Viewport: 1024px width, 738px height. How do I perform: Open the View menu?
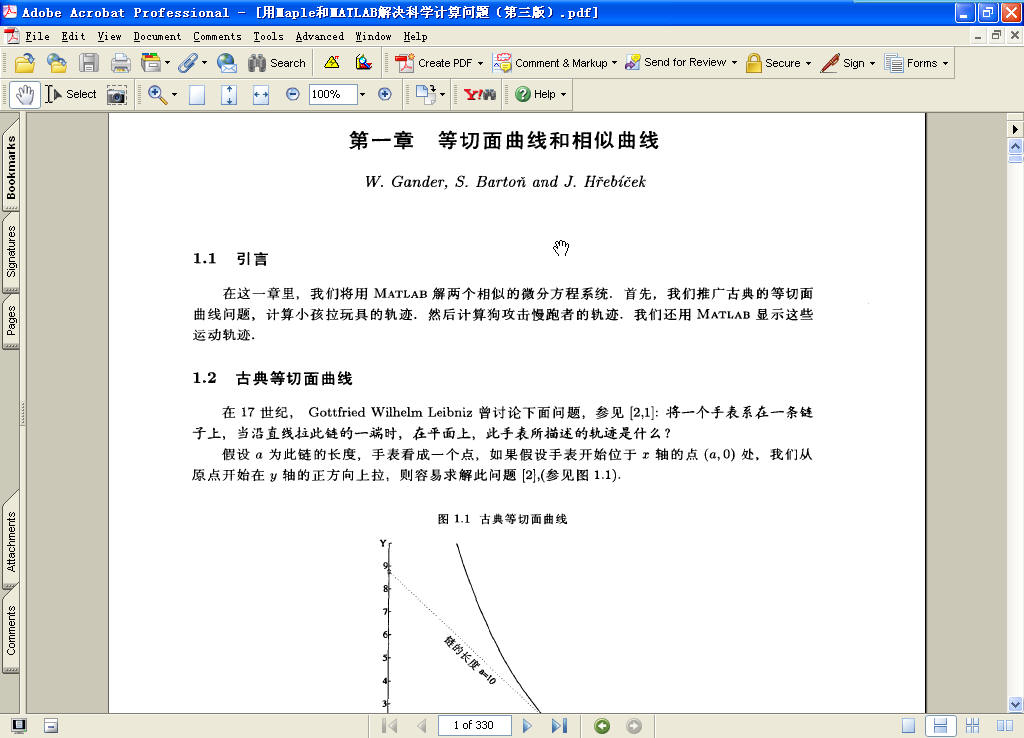tap(109, 37)
